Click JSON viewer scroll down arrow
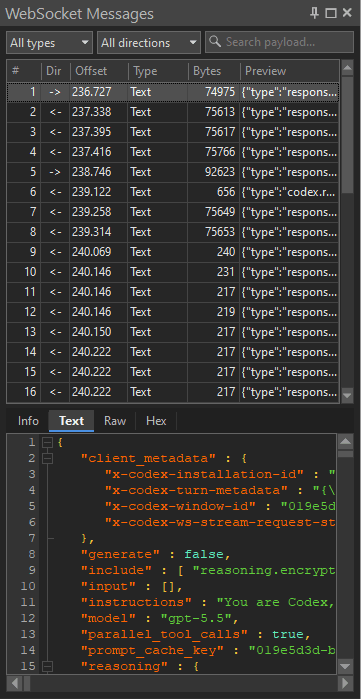Viewport: 361px width, 699px height. click(346, 666)
